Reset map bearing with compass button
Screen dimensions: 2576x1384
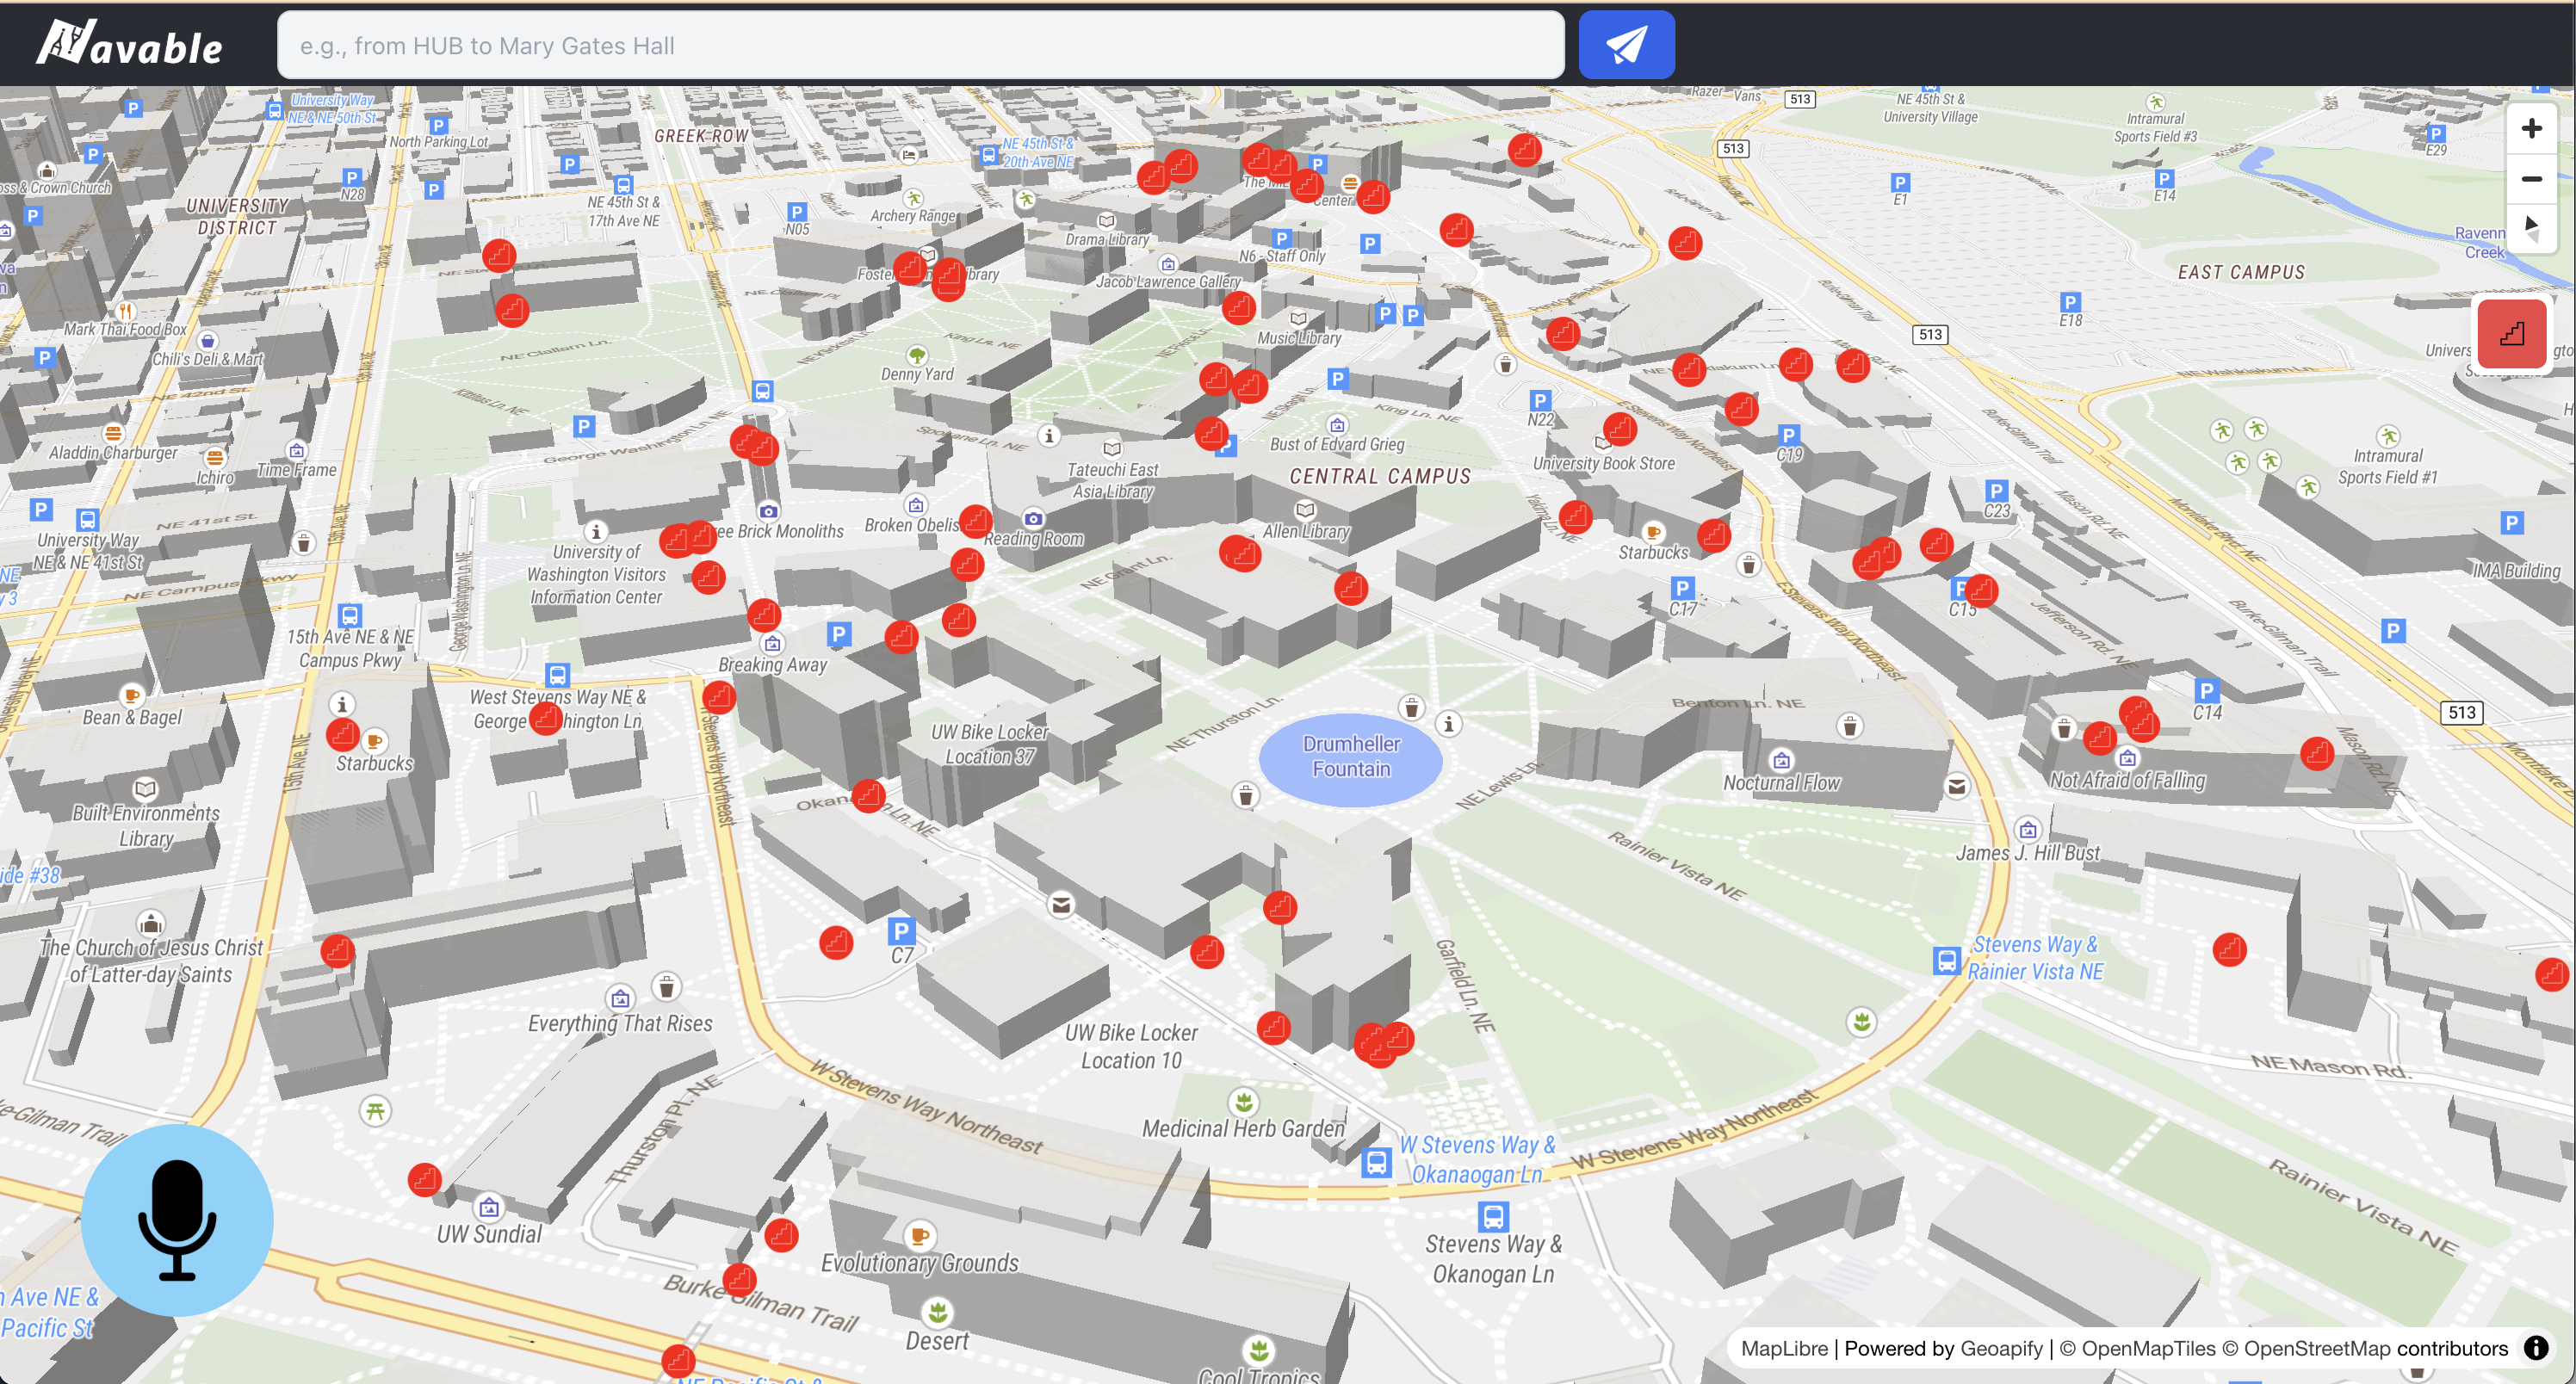click(2531, 226)
